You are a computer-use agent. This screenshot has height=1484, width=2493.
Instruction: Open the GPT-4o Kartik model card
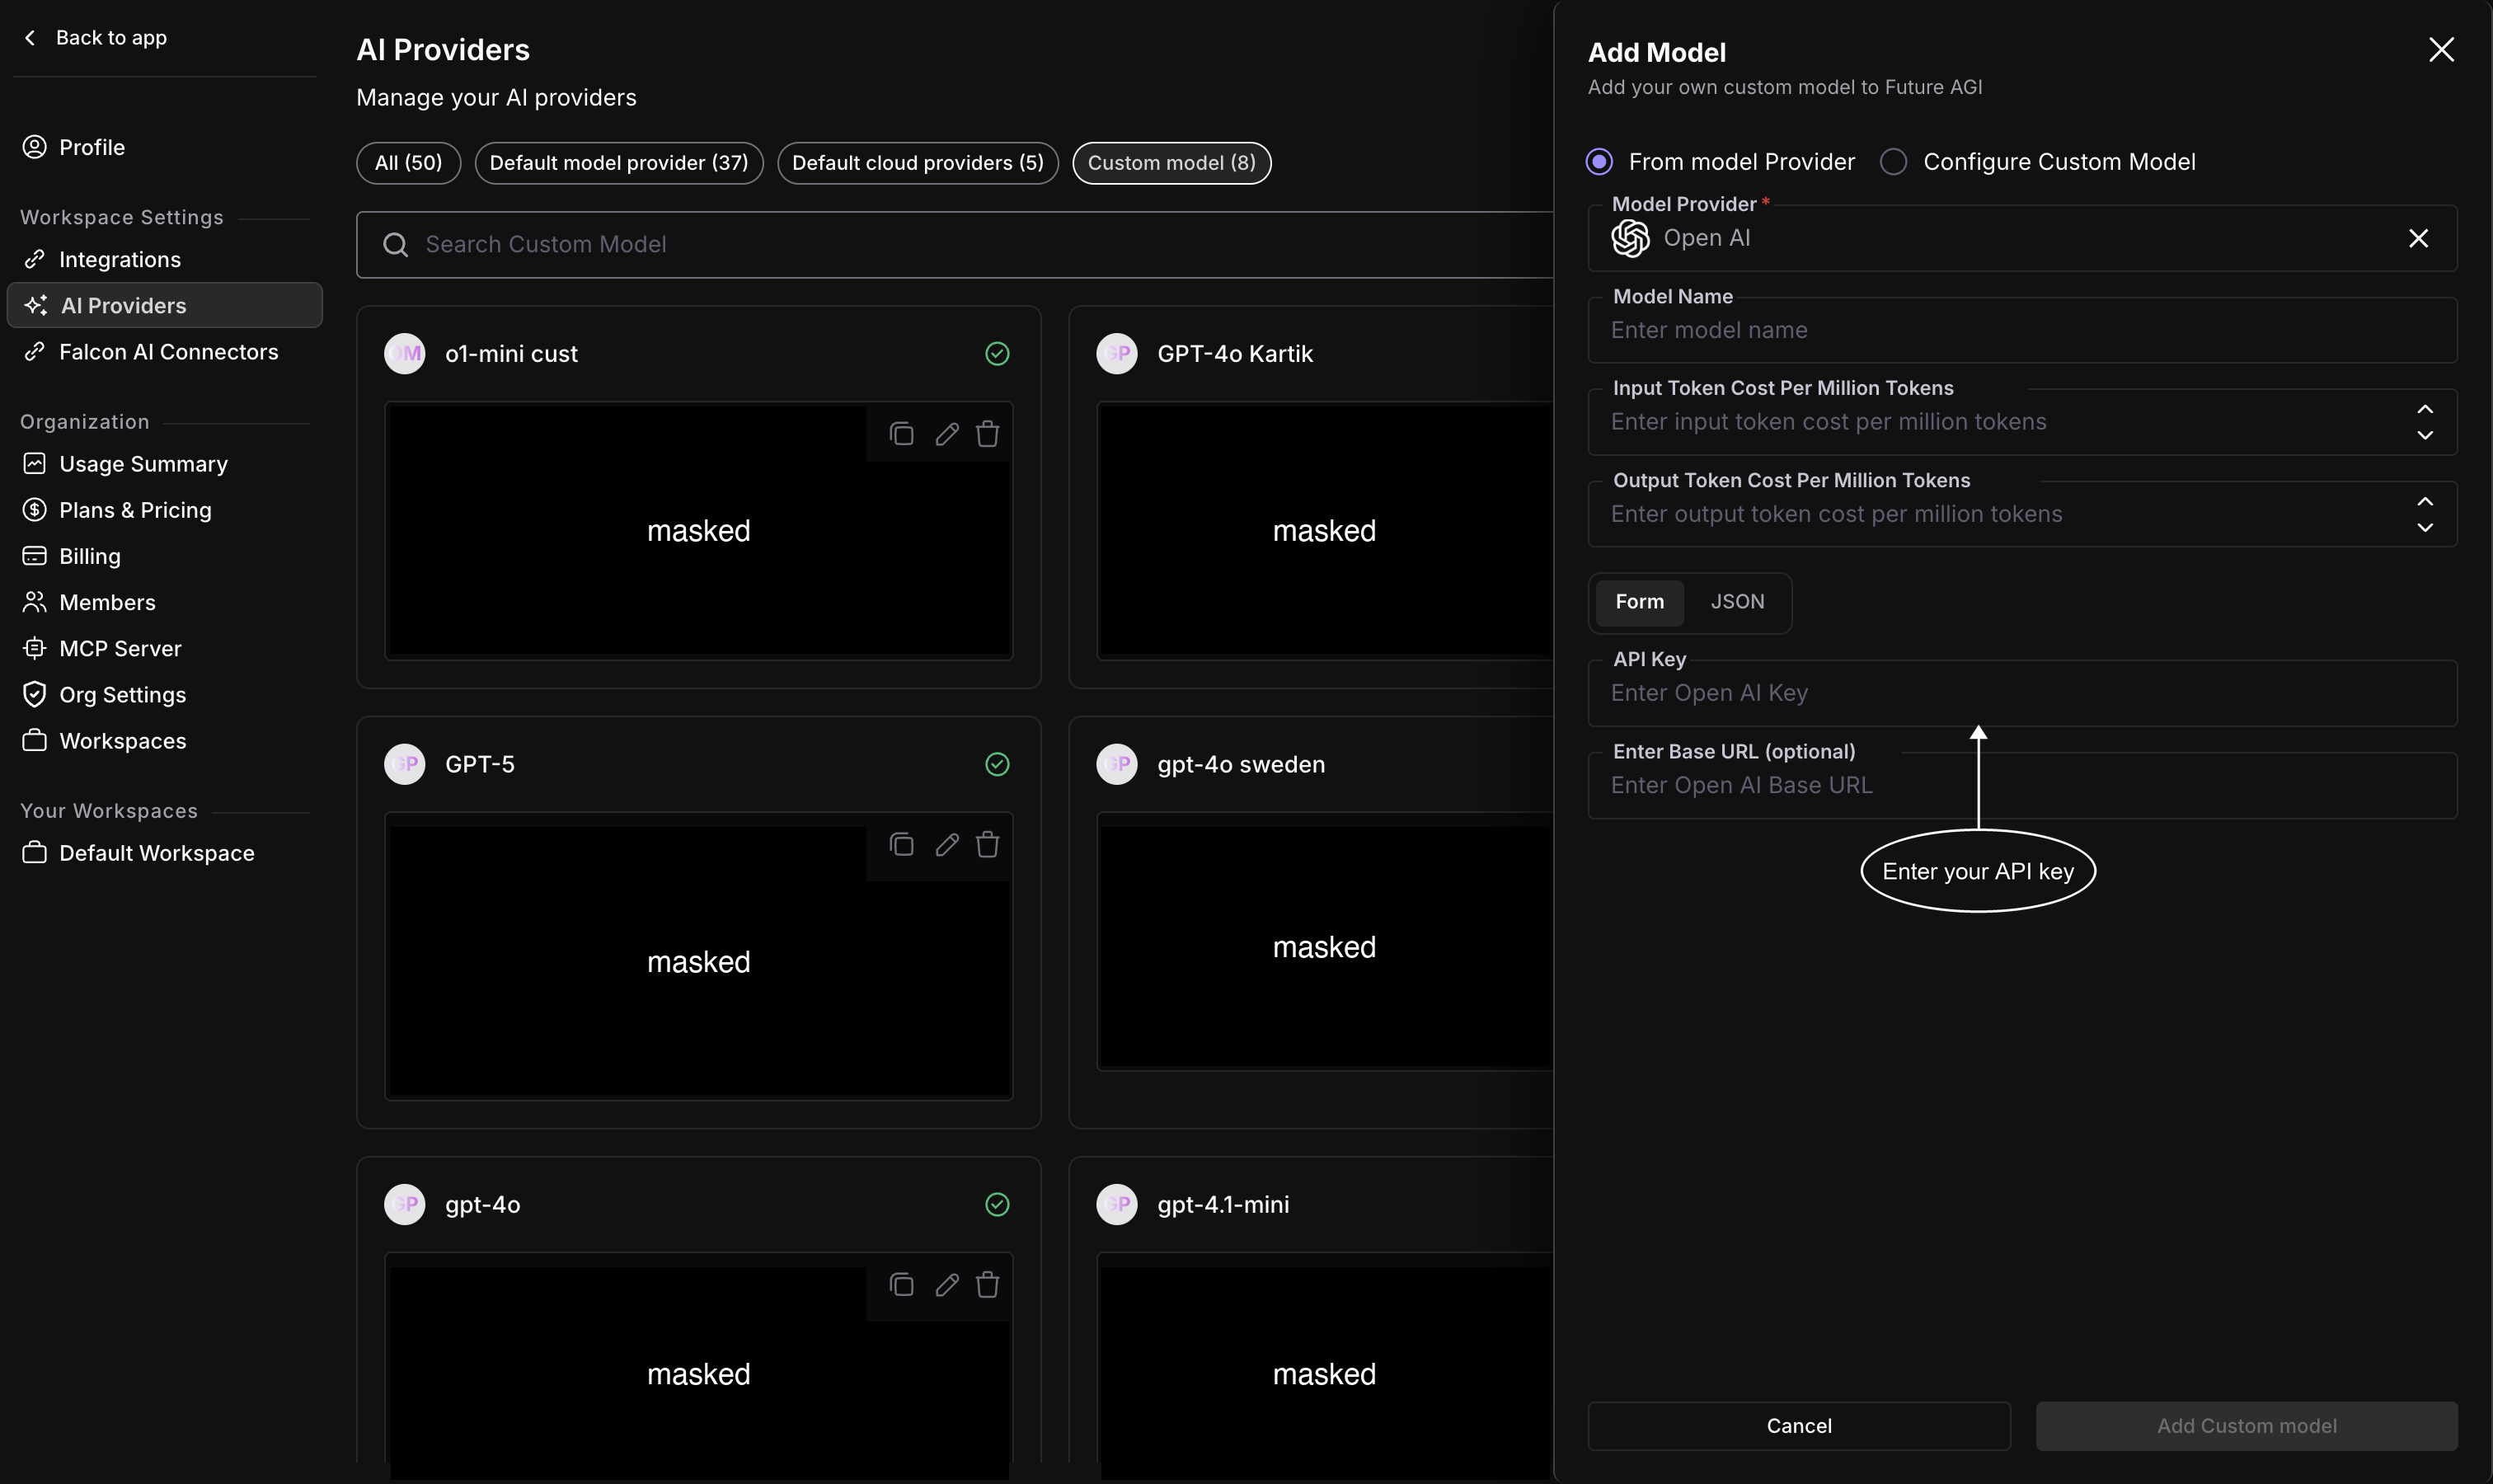[x=1311, y=497]
